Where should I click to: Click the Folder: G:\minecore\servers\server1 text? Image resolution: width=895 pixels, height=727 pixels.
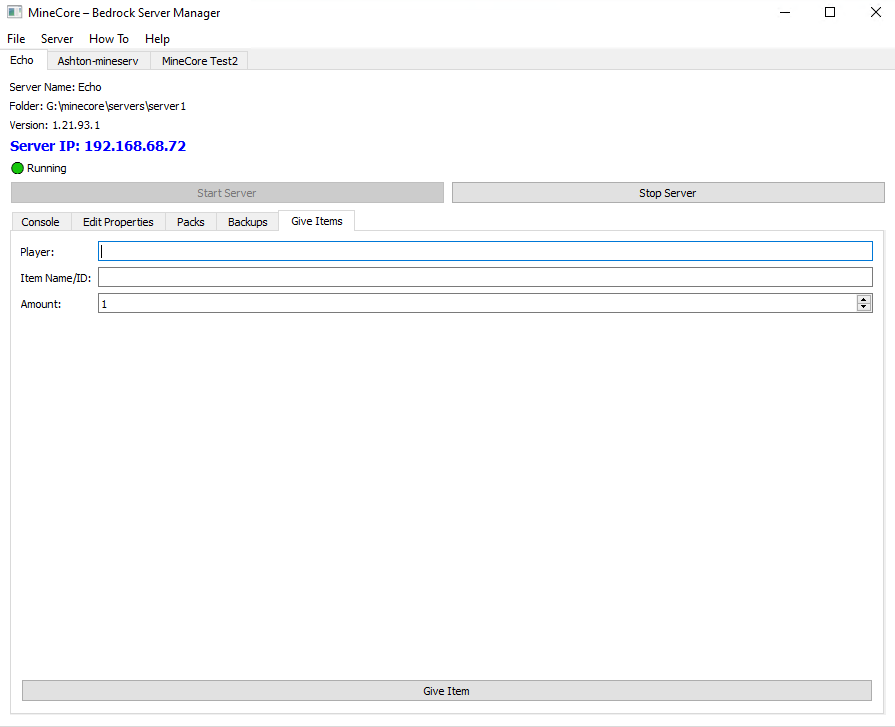coord(98,106)
